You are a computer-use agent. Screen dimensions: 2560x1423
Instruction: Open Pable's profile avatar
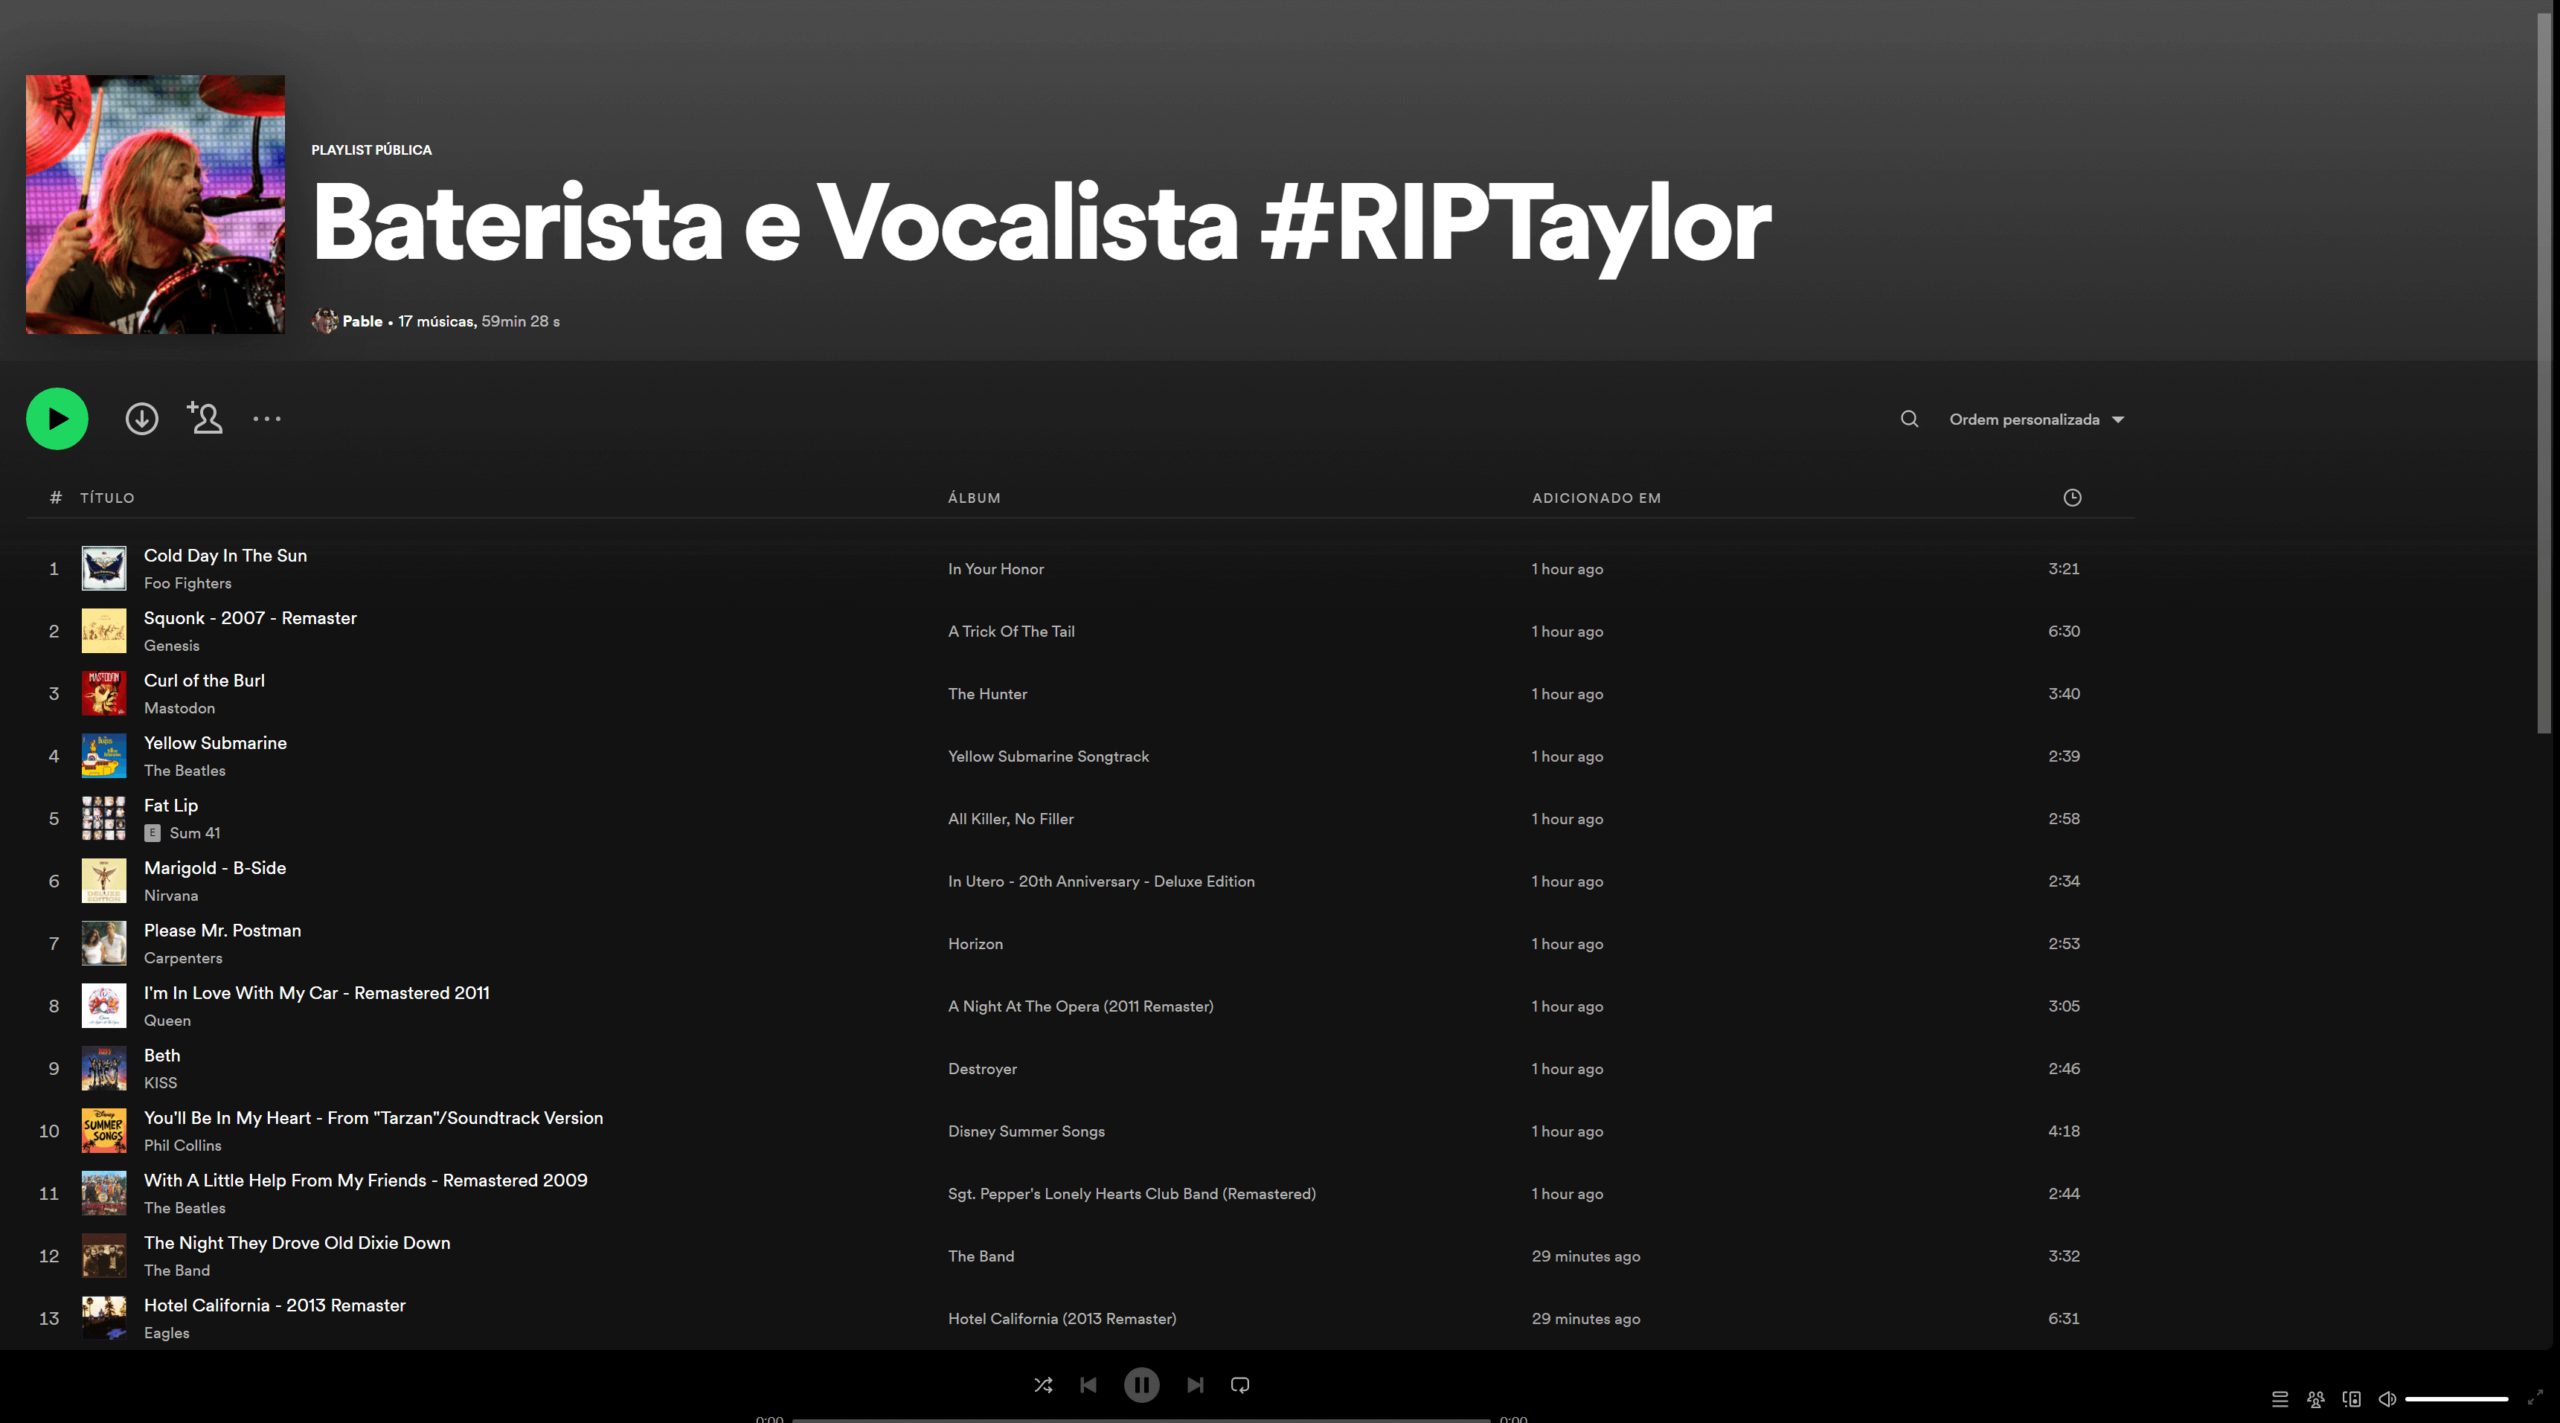[324, 321]
